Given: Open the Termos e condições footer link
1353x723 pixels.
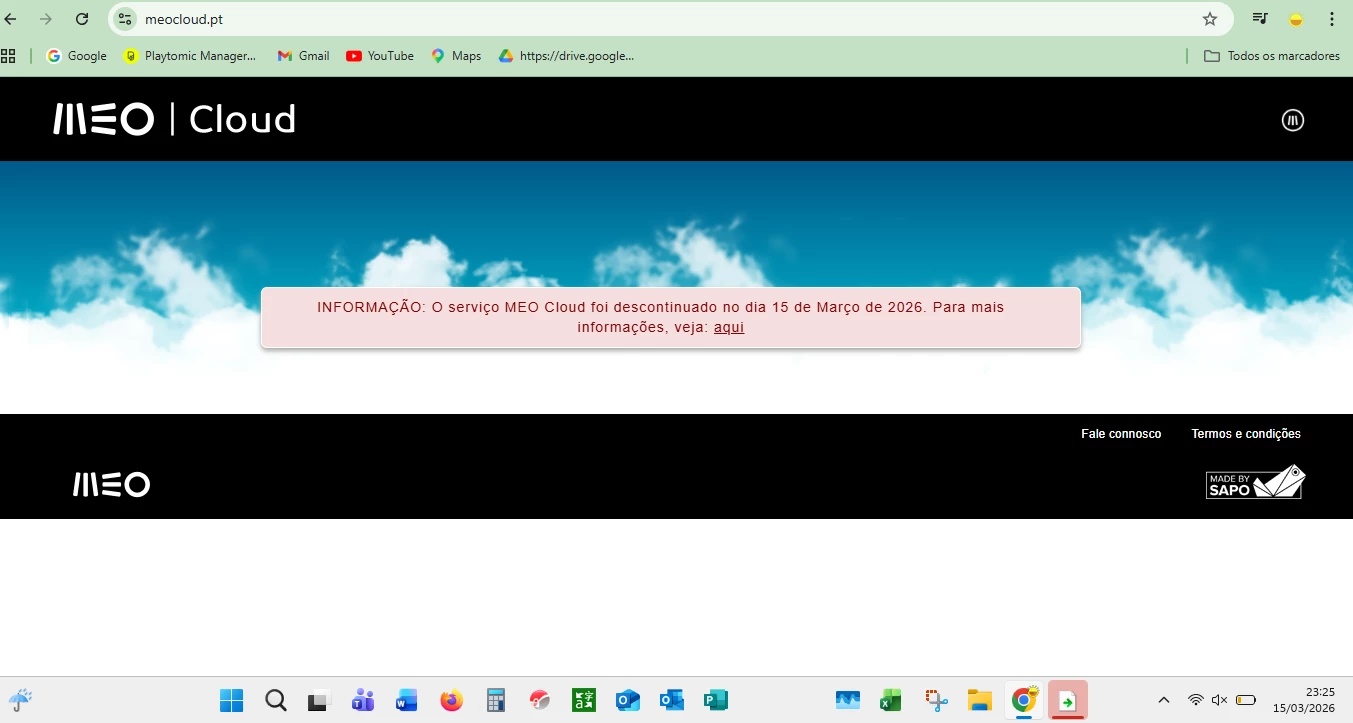Looking at the screenshot, I should pos(1246,434).
